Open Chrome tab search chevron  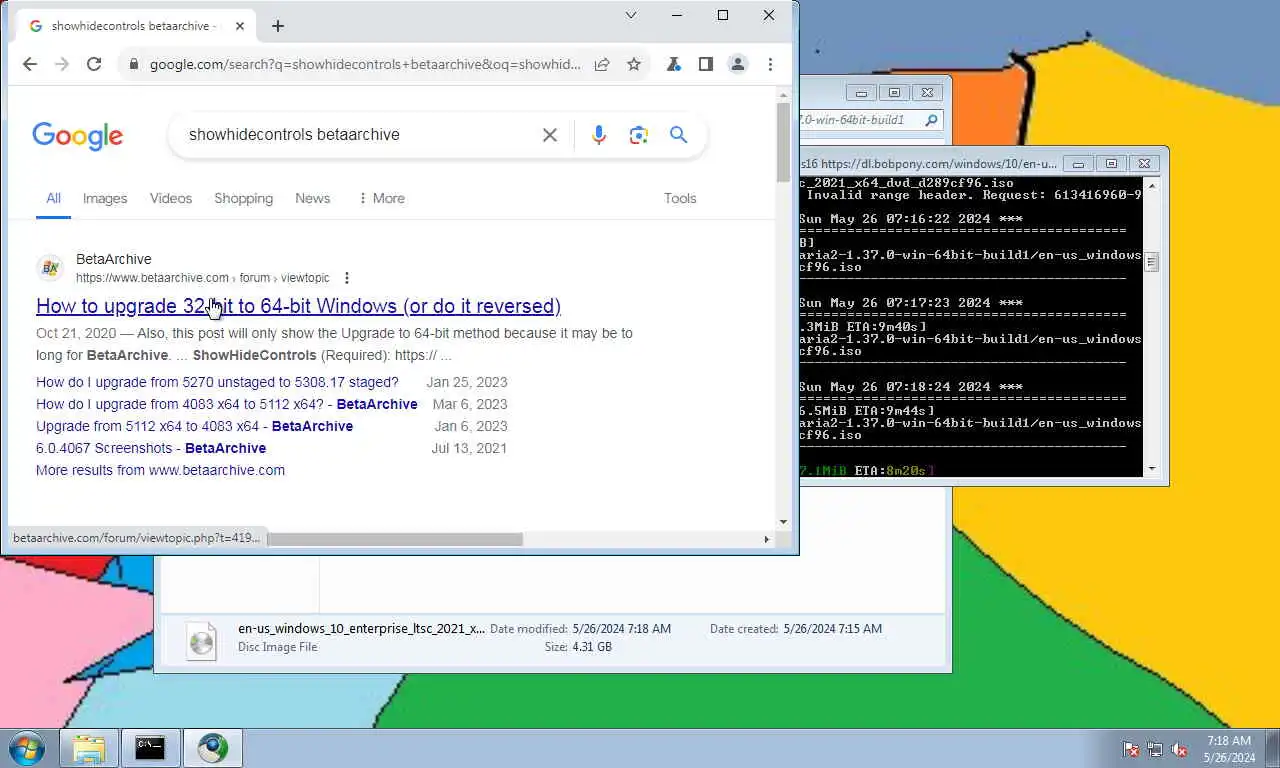pyautogui.click(x=631, y=15)
